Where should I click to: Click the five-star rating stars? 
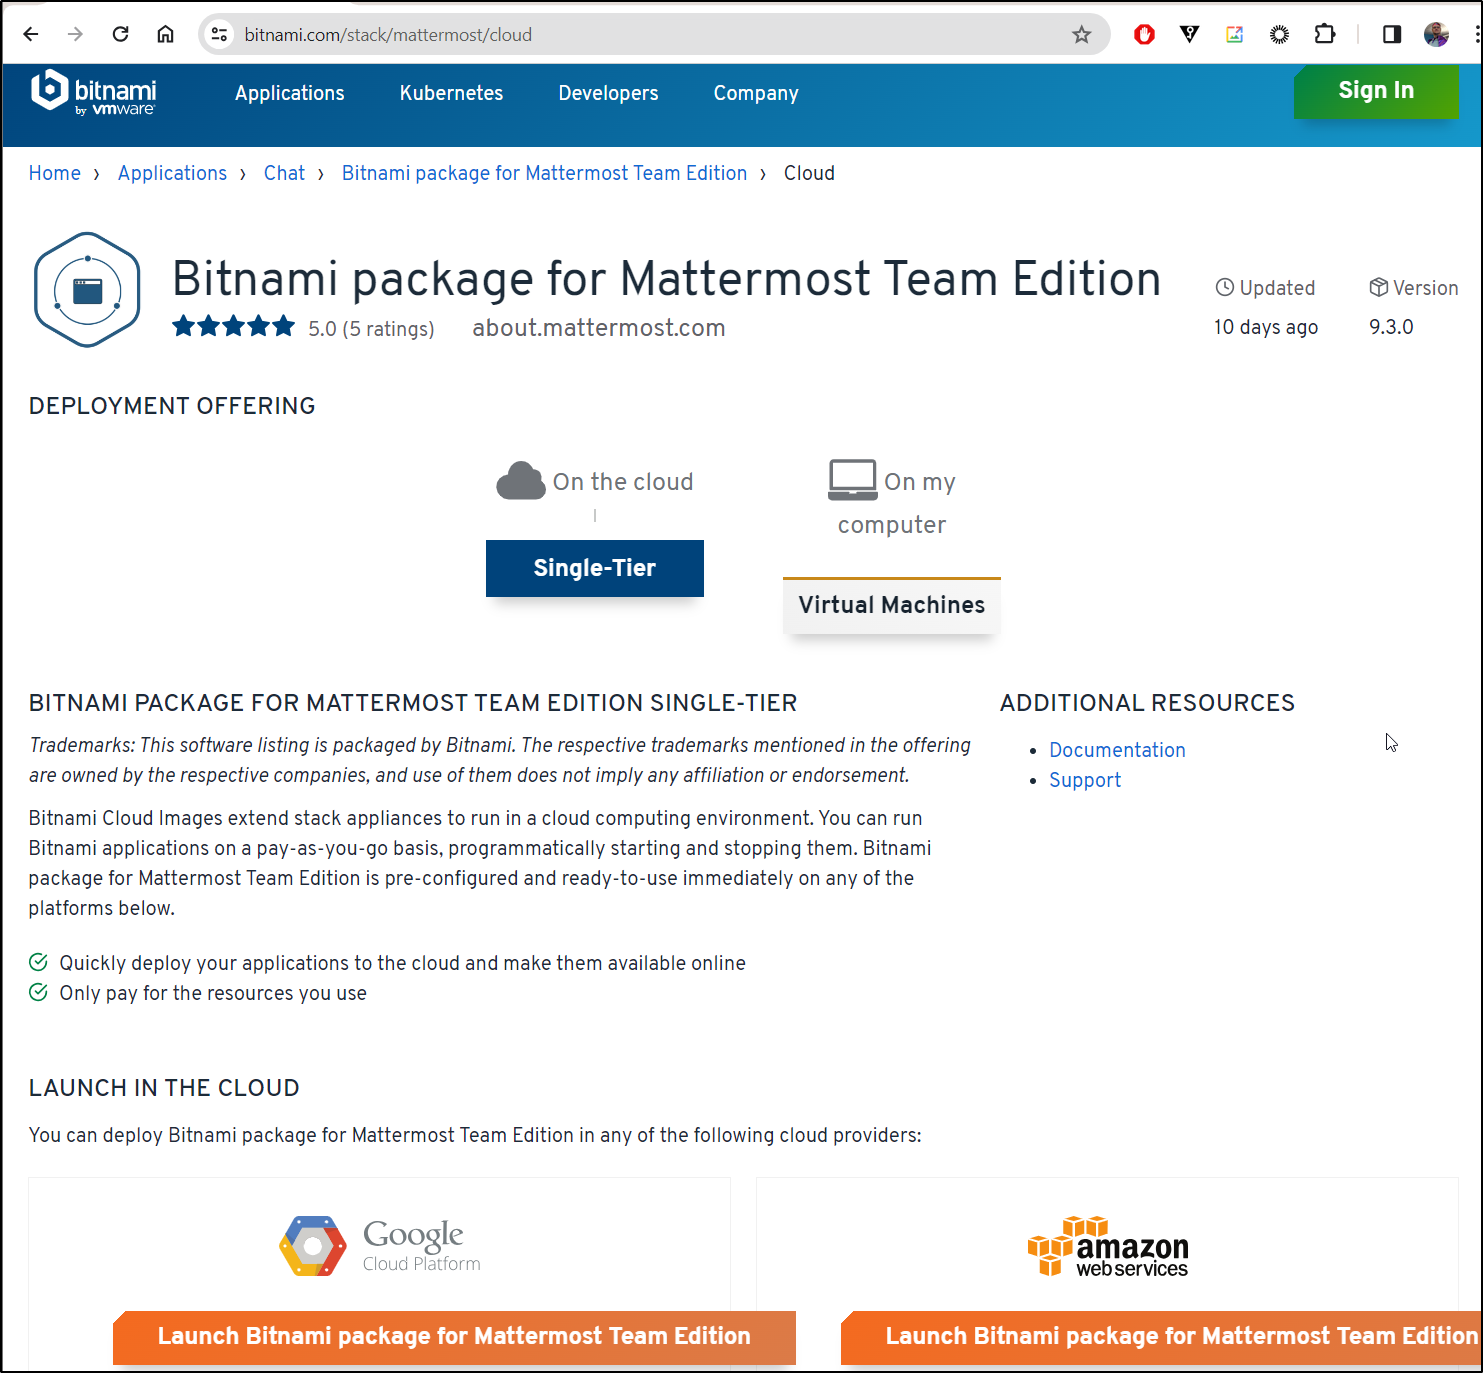[233, 326]
